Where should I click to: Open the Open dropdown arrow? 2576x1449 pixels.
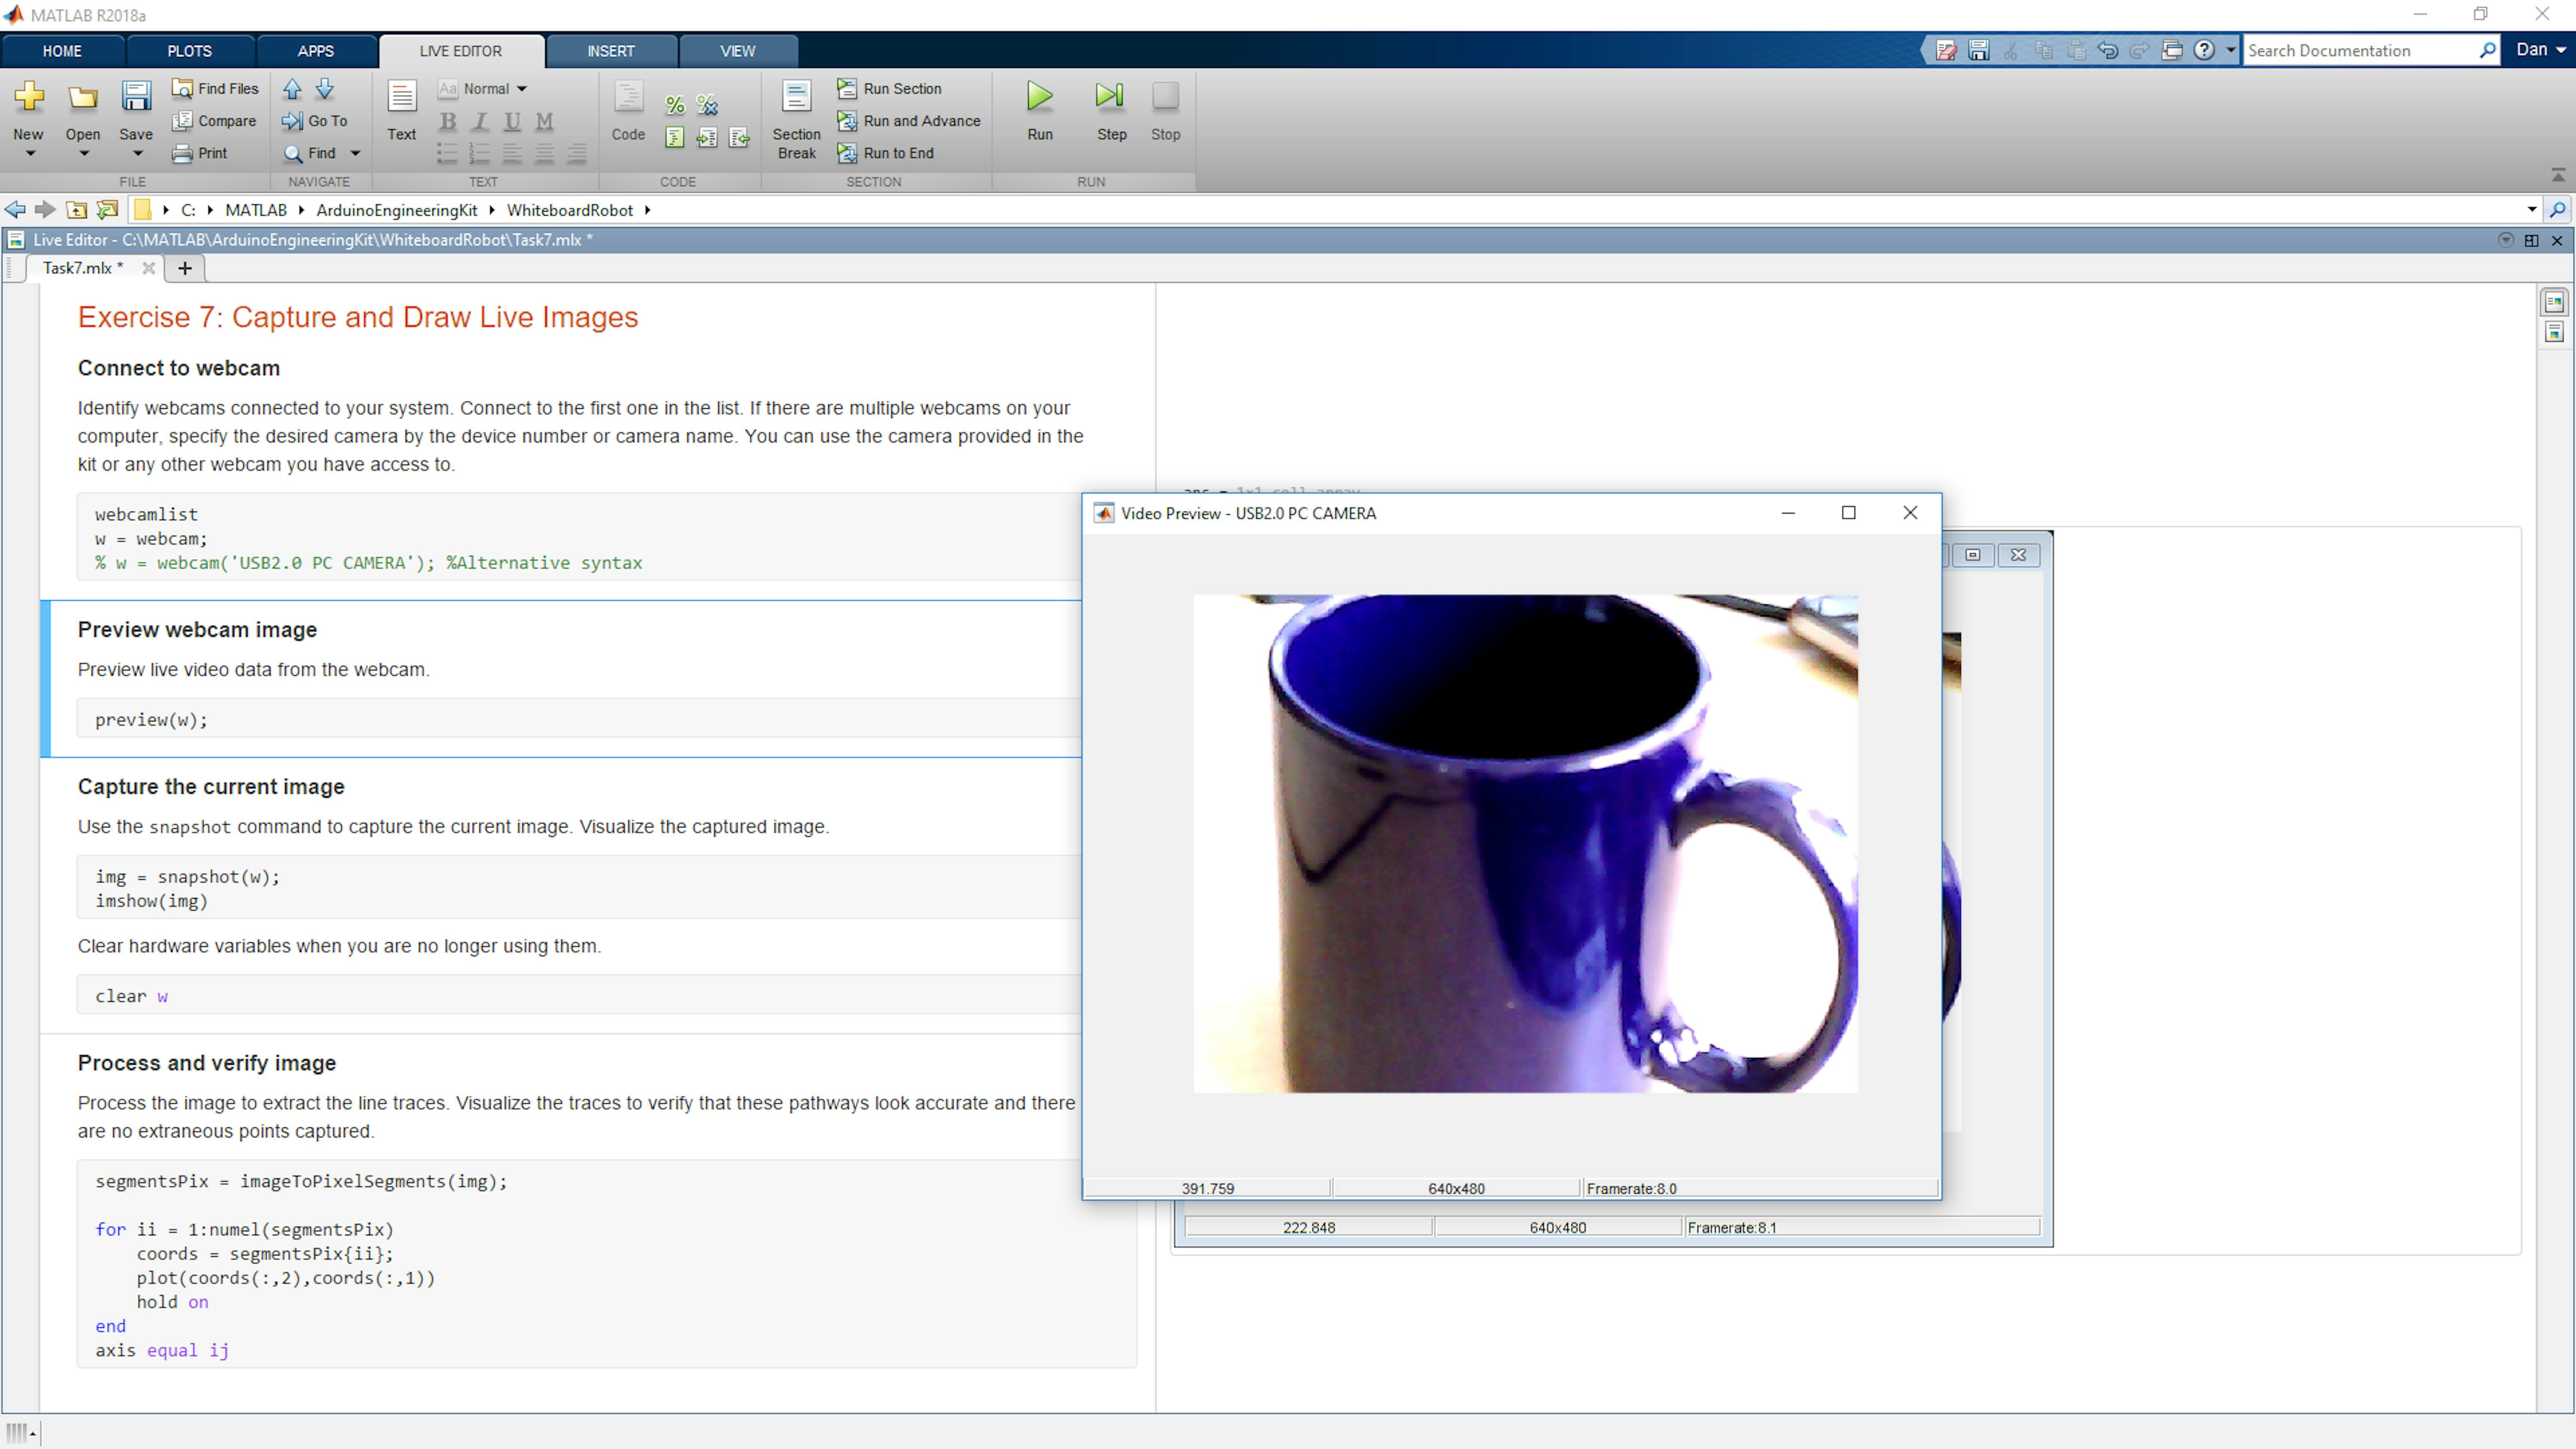click(84, 154)
